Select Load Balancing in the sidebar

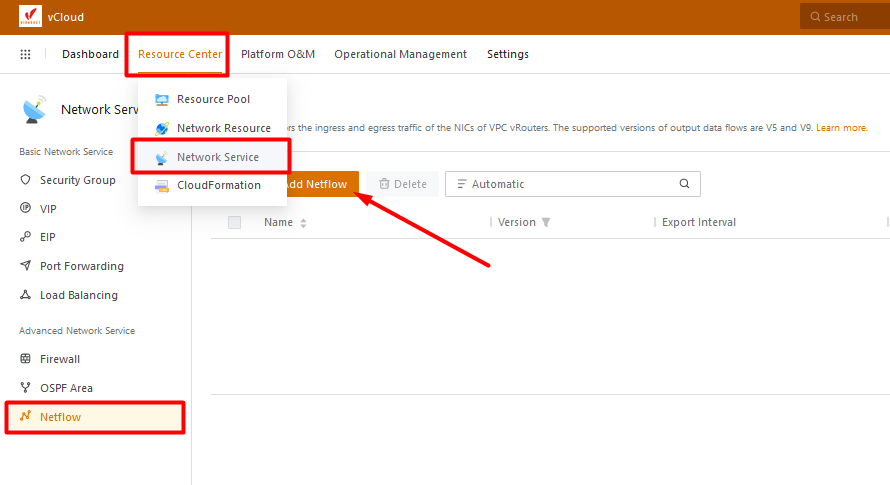(x=78, y=295)
